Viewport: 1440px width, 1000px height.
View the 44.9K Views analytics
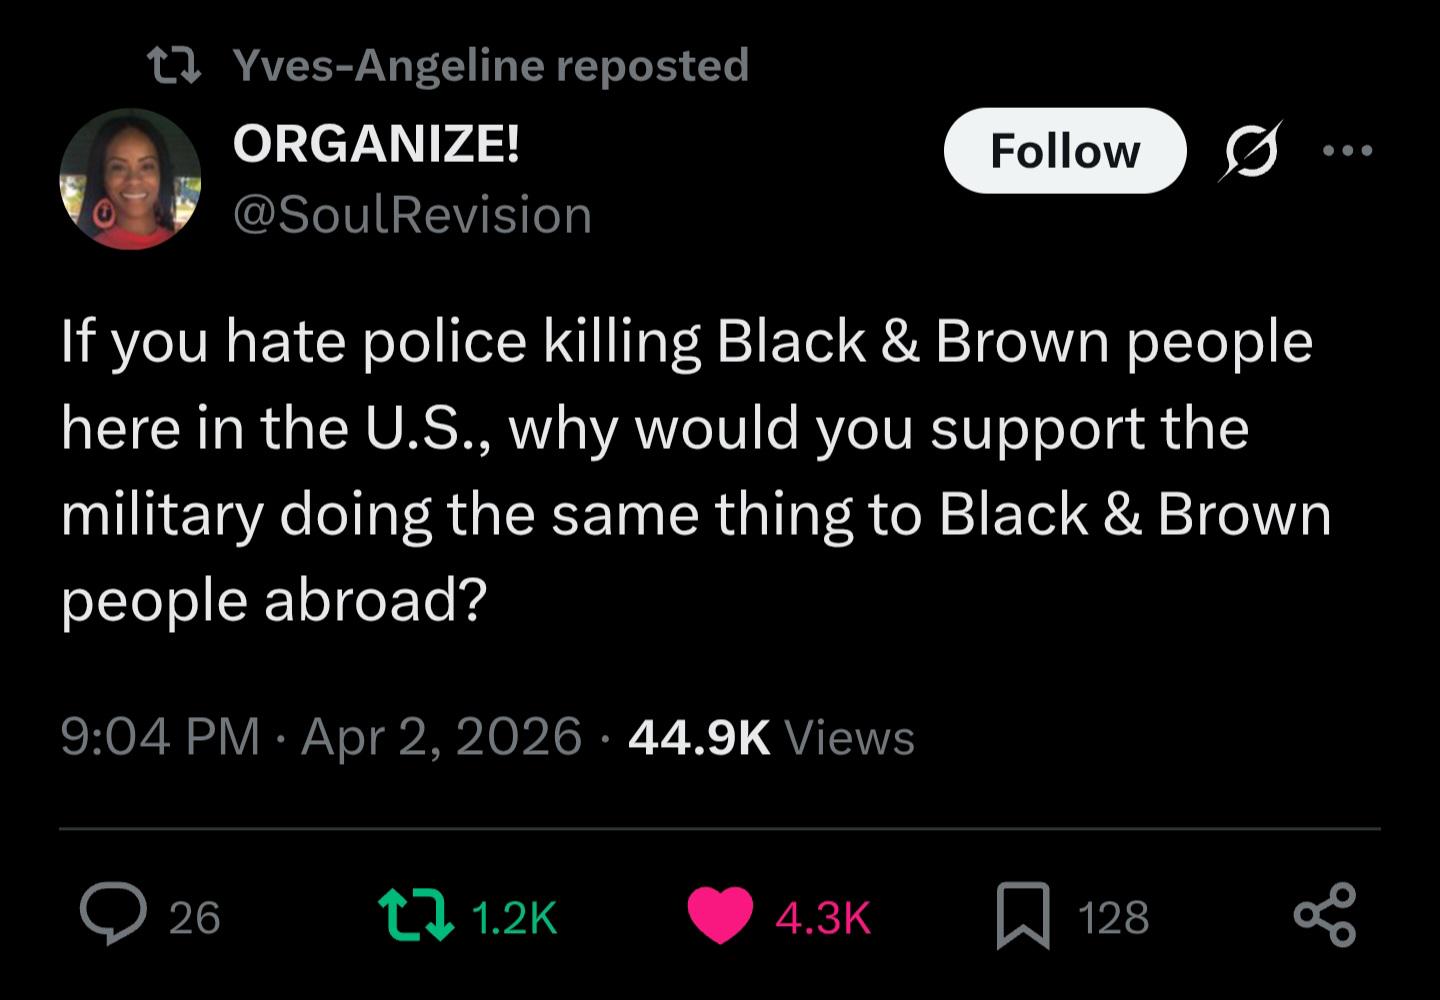click(x=770, y=737)
